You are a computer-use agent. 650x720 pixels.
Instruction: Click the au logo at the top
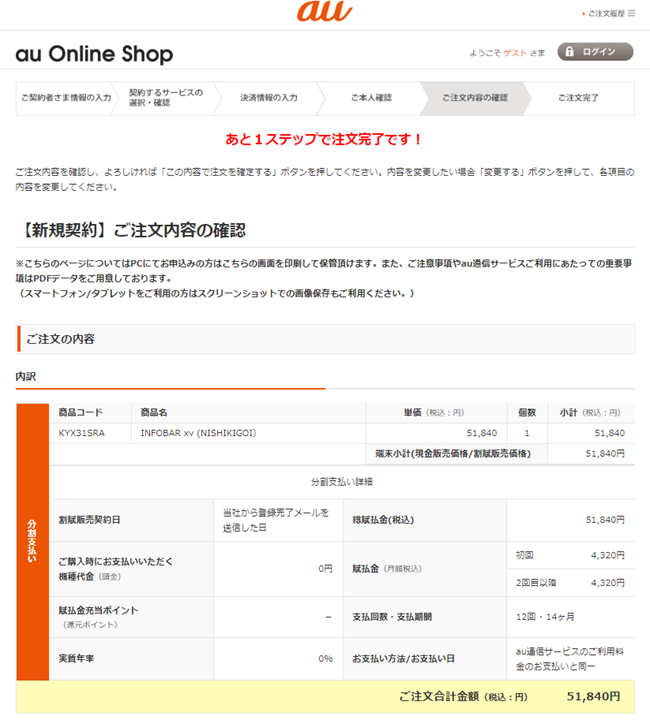coord(325,11)
